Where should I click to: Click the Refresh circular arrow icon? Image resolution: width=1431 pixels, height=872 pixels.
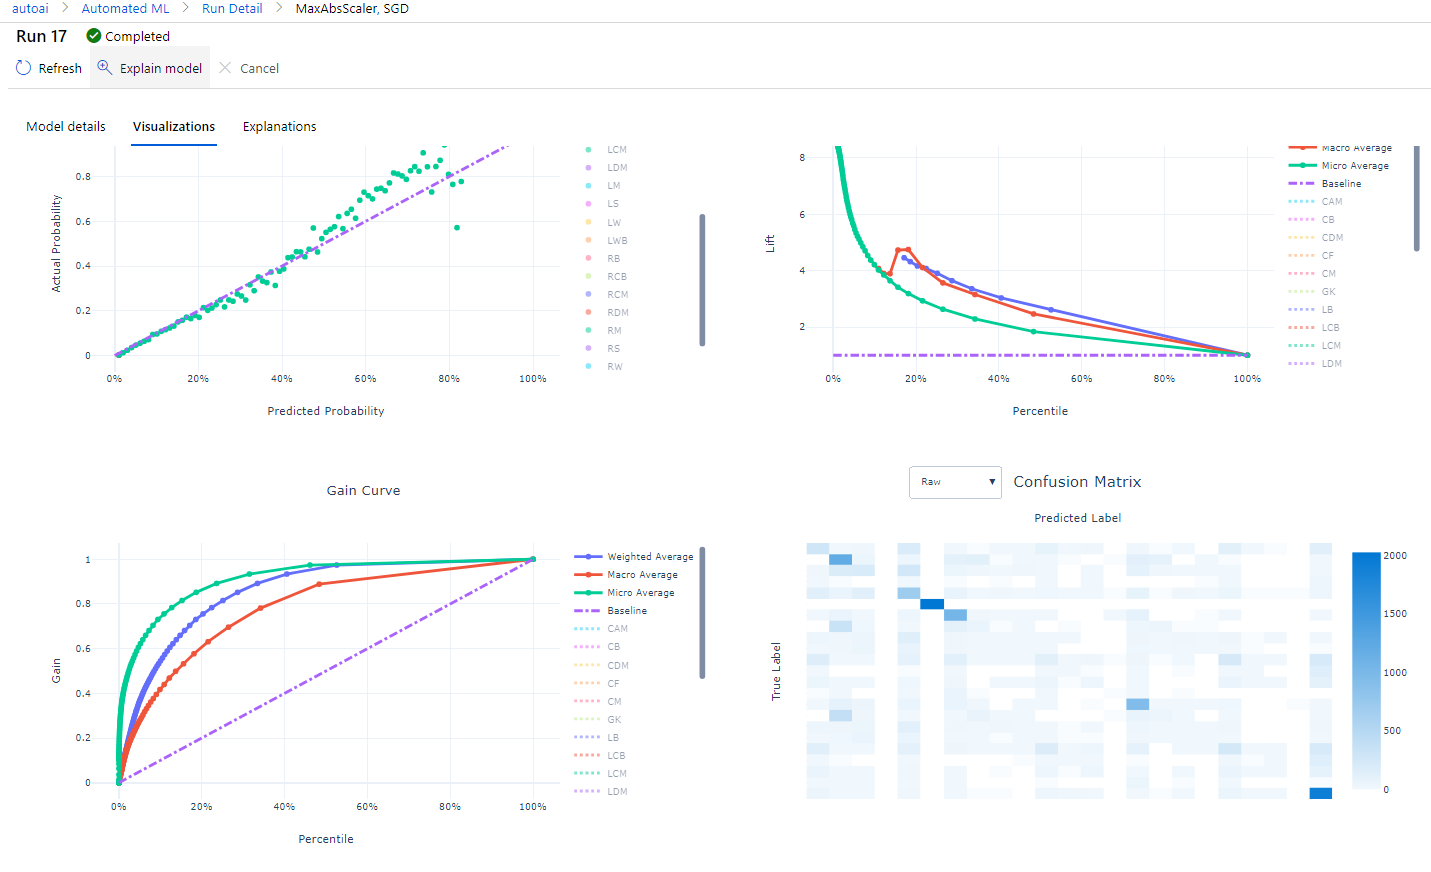click(24, 68)
